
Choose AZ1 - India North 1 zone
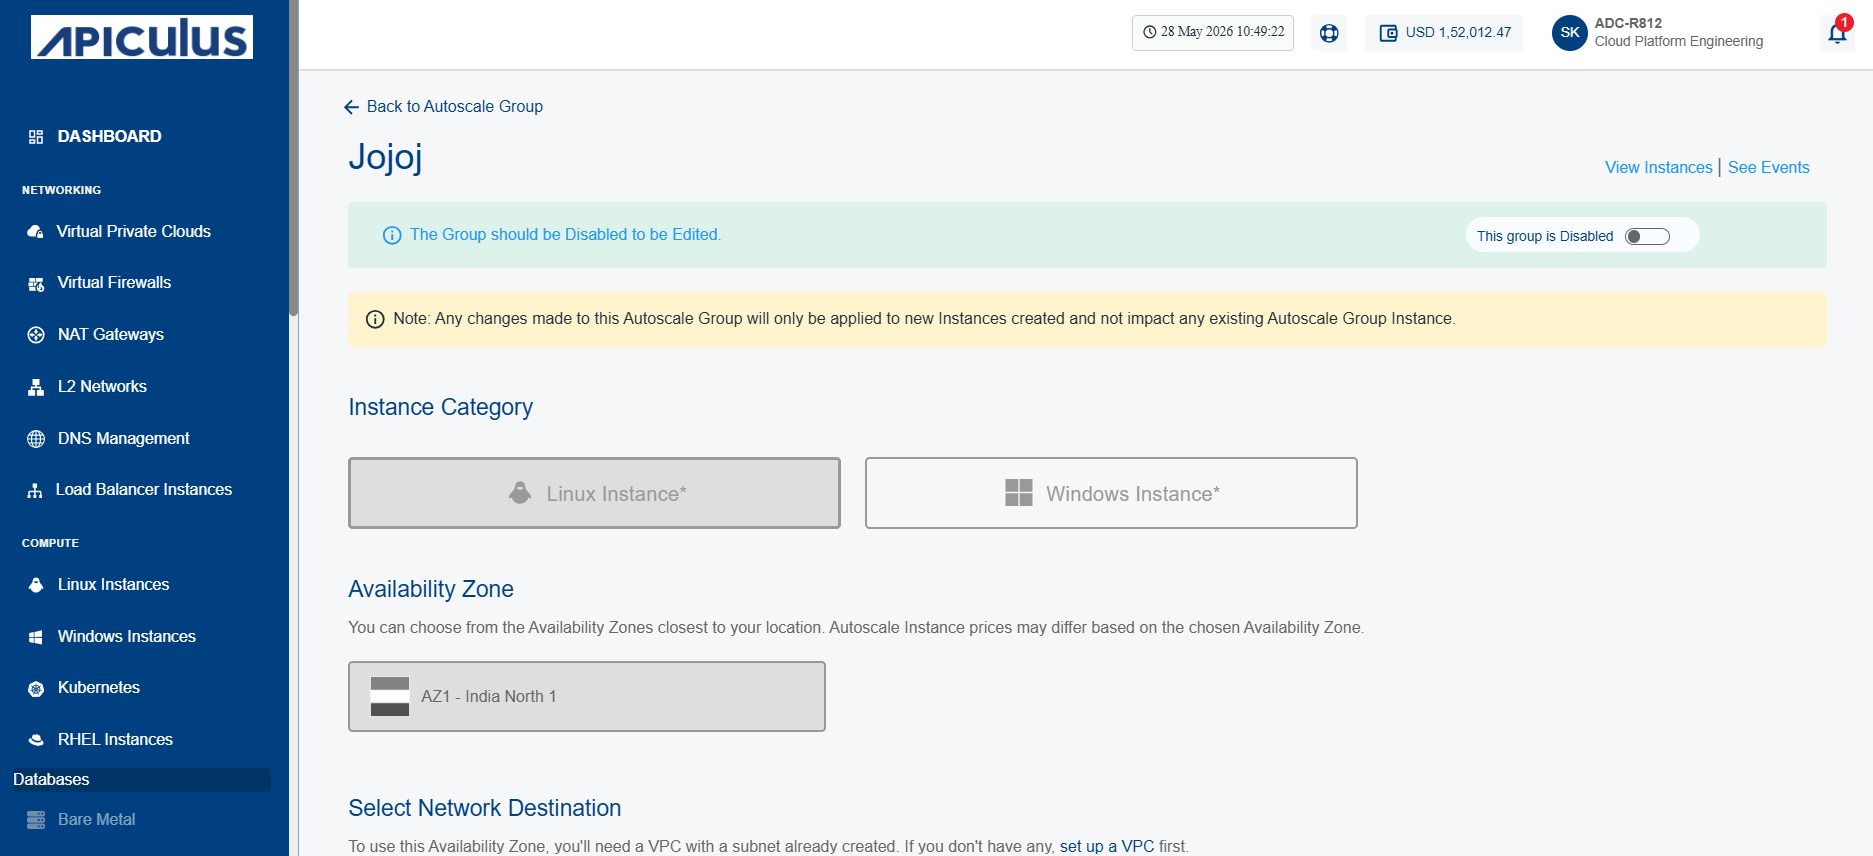click(587, 696)
